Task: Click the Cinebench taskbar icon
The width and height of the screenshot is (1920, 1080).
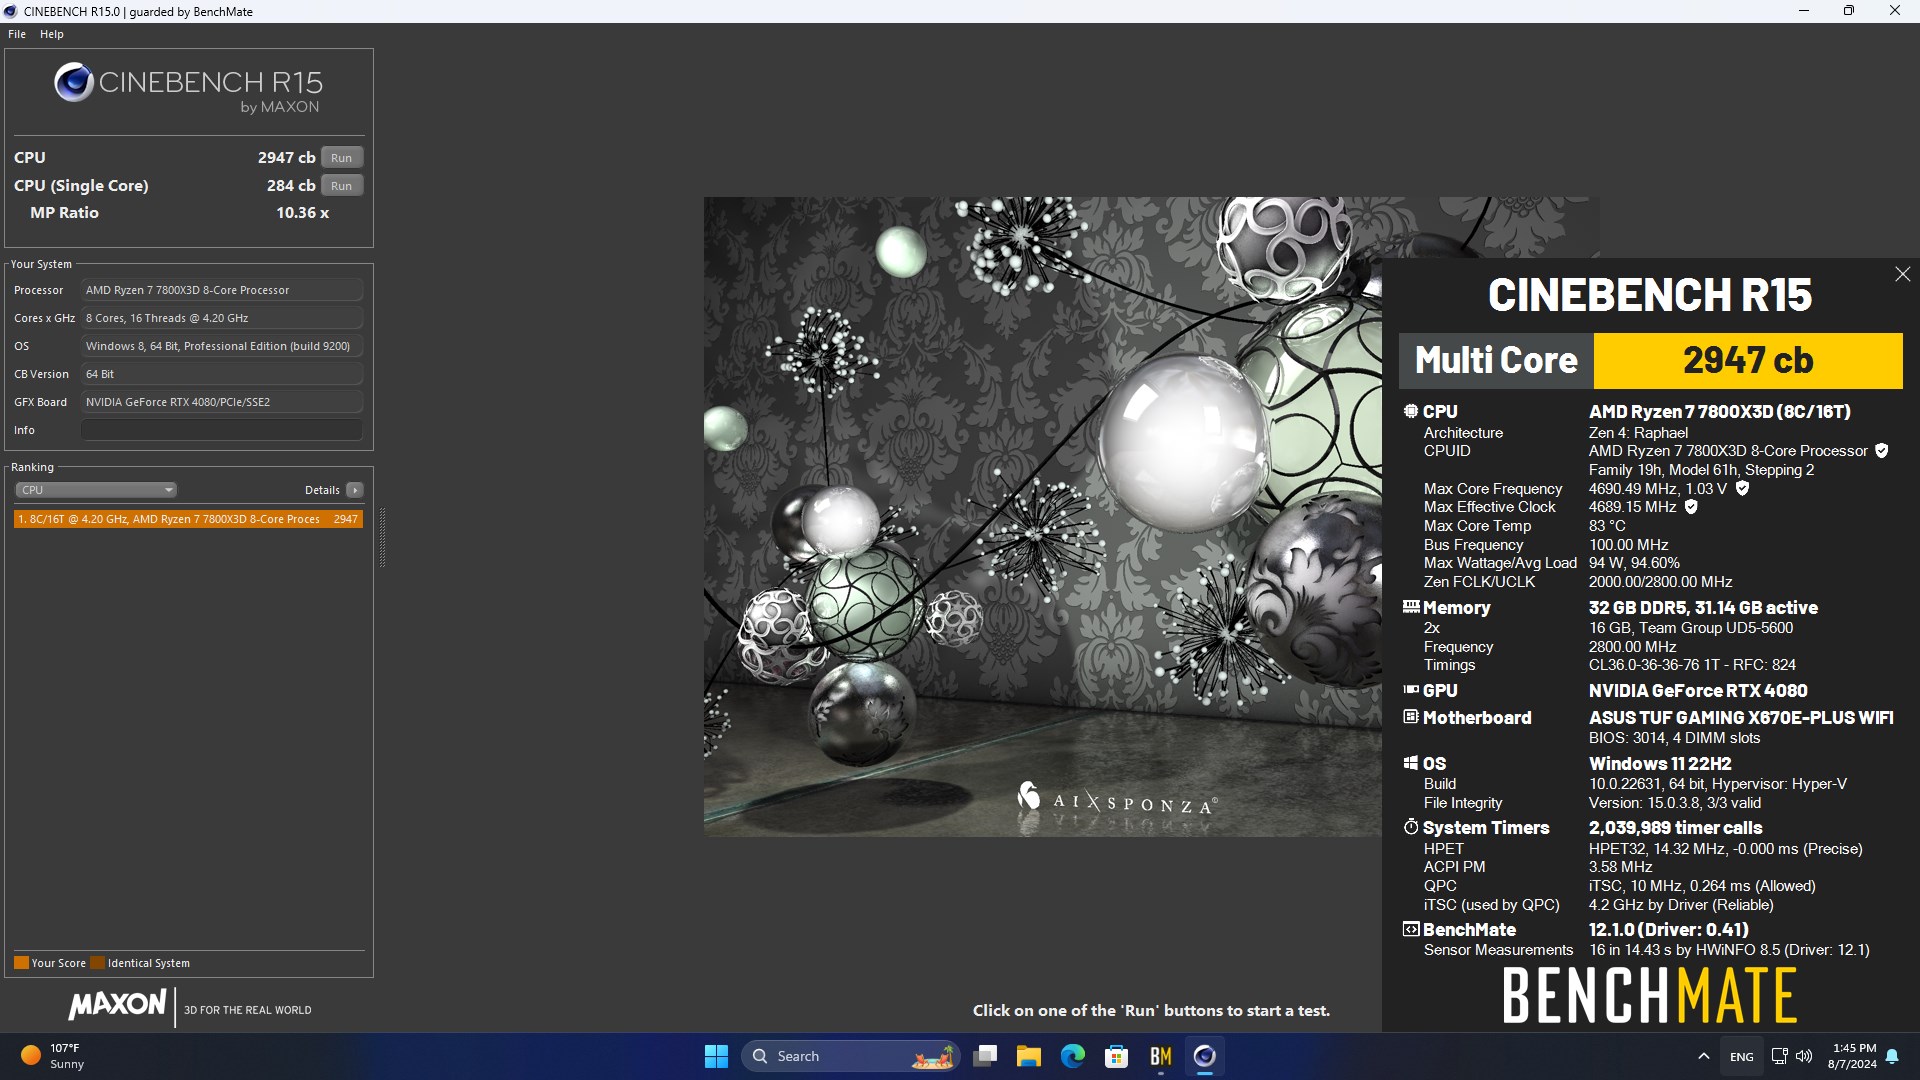Action: [1205, 1056]
